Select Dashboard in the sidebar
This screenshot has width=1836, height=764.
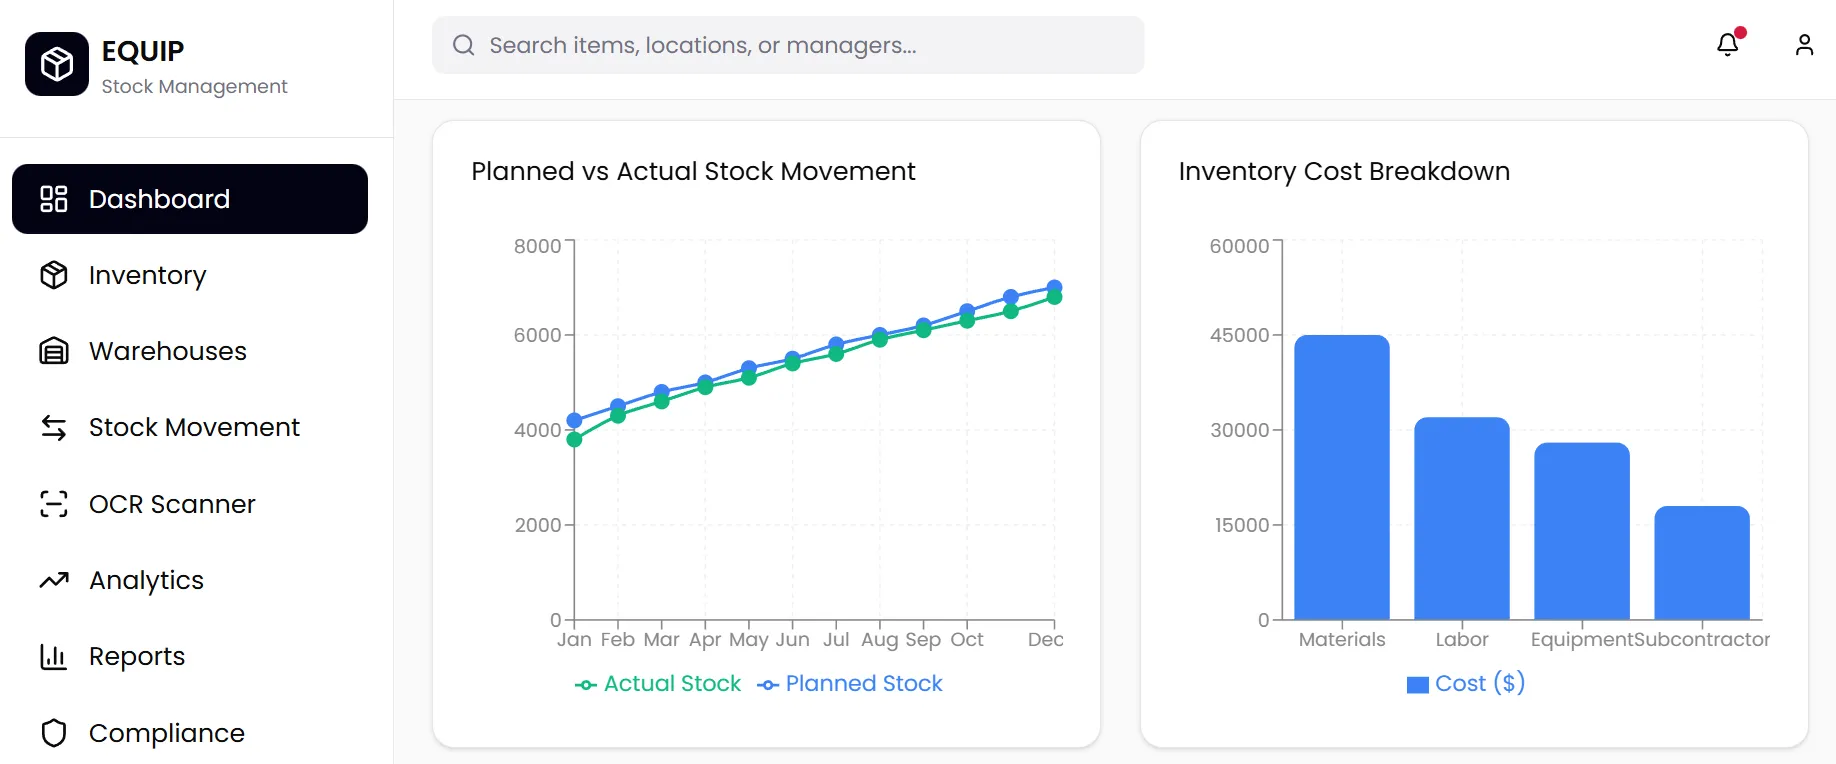click(x=190, y=199)
